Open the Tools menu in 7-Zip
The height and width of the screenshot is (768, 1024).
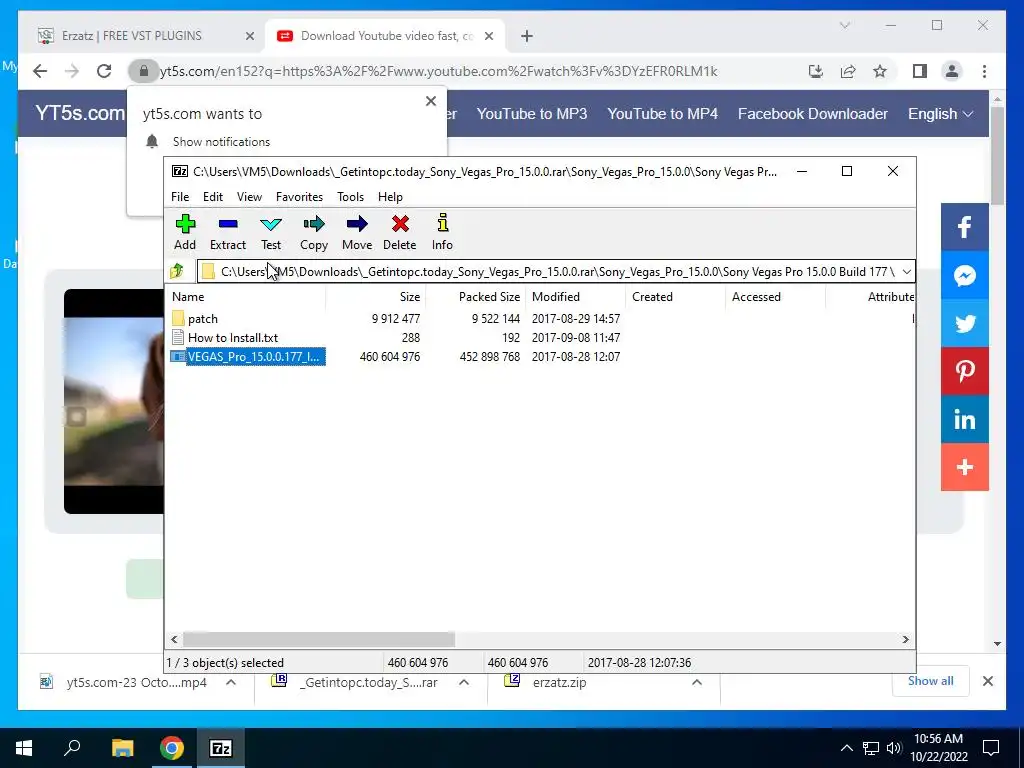pyautogui.click(x=350, y=197)
